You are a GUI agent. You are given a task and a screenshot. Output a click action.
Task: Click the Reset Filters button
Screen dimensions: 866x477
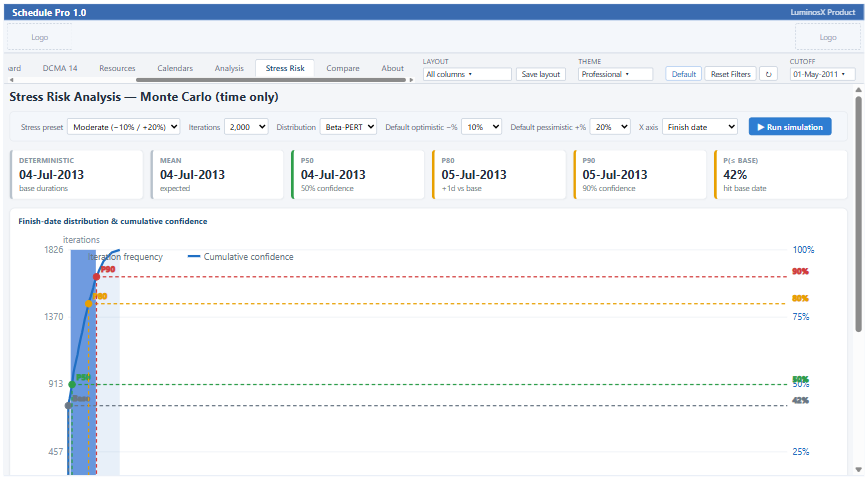point(731,74)
